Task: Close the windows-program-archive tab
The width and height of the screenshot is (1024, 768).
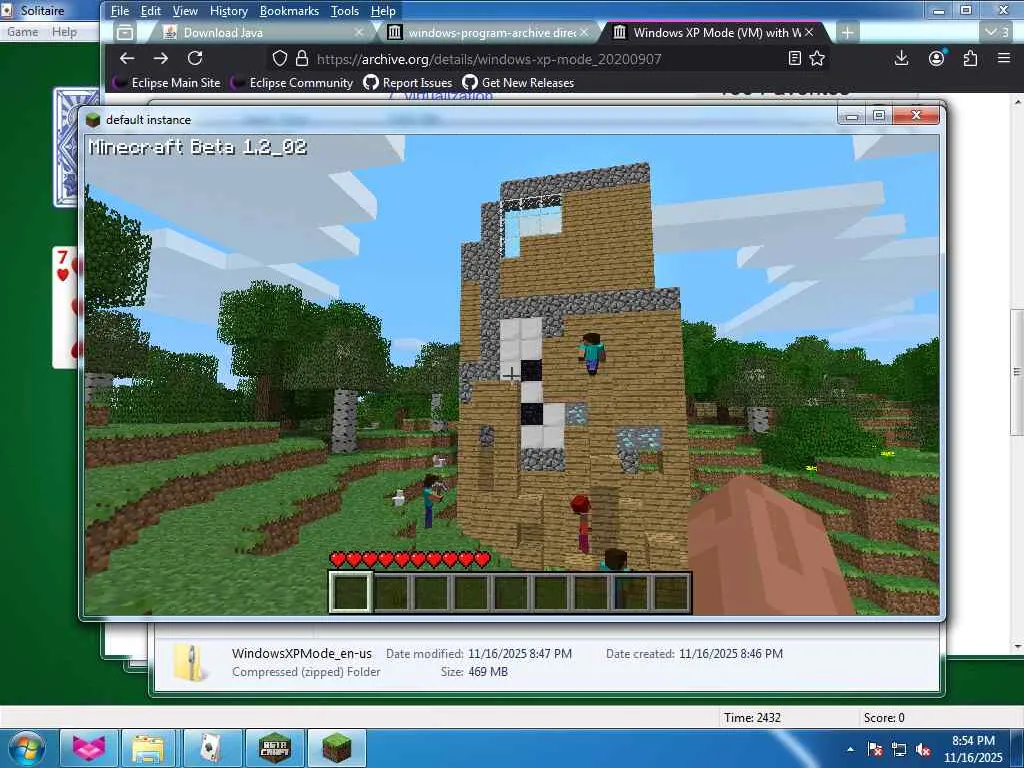Action: click(x=584, y=33)
